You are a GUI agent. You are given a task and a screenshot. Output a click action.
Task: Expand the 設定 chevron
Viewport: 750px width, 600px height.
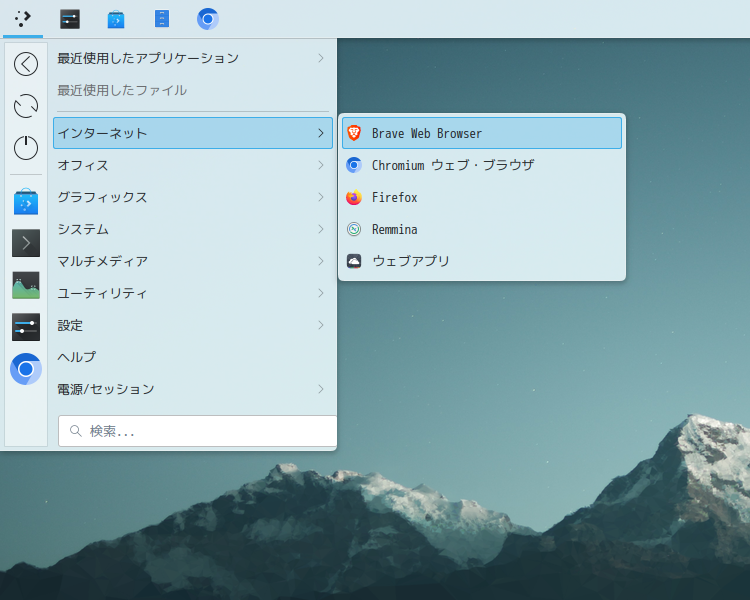321,325
